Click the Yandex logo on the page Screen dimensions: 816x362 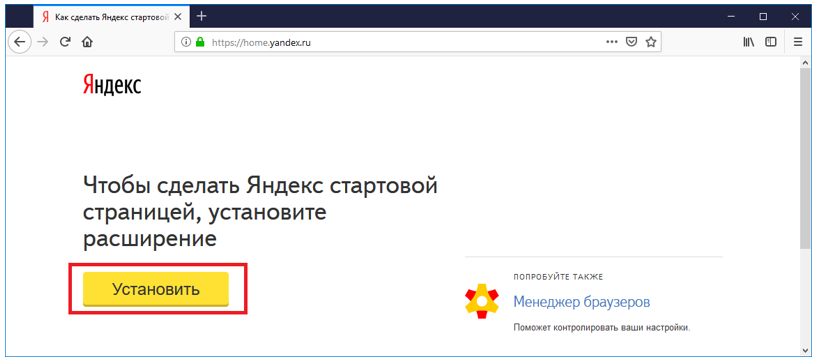(x=112, y=84)
